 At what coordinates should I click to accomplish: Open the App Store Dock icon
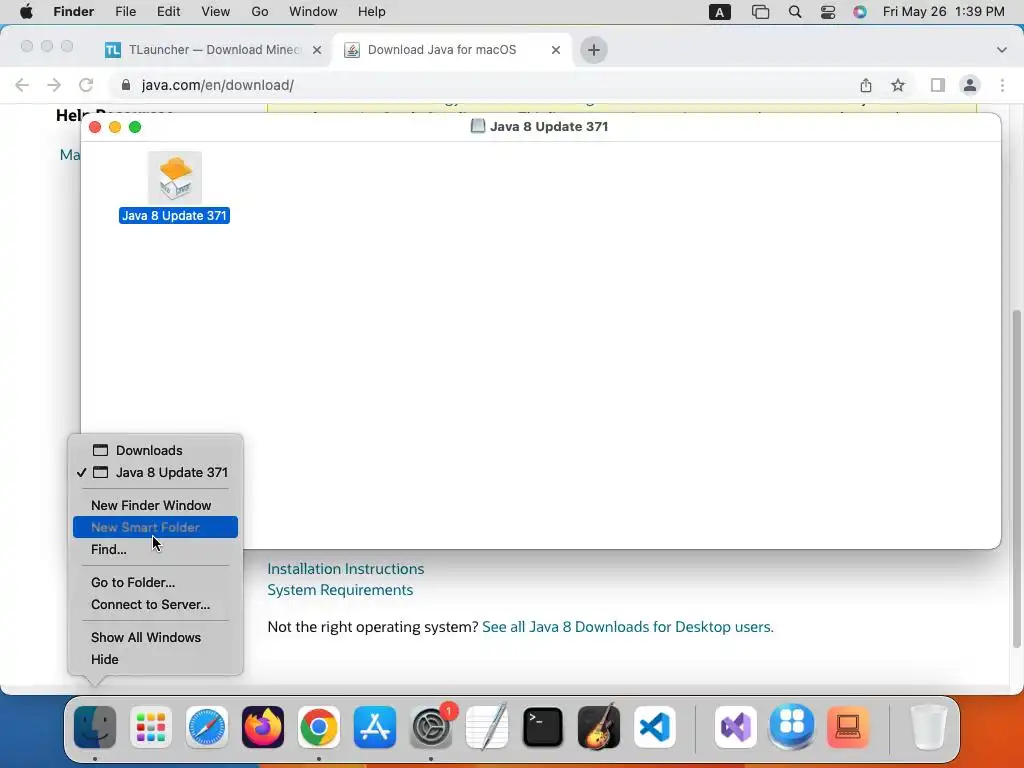375,727
